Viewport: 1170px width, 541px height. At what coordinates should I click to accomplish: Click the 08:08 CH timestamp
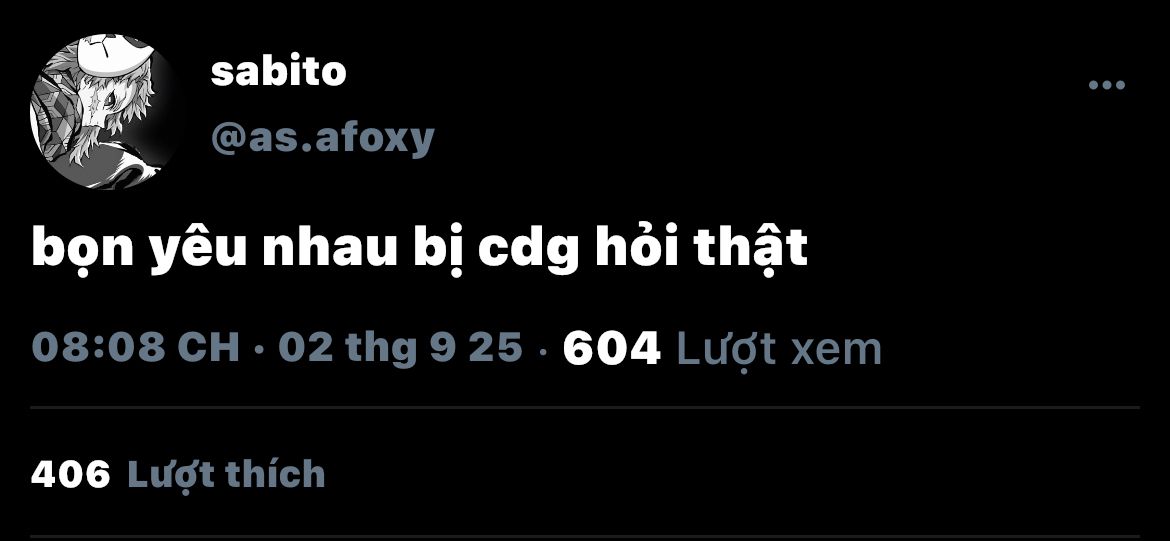[136, 348]
